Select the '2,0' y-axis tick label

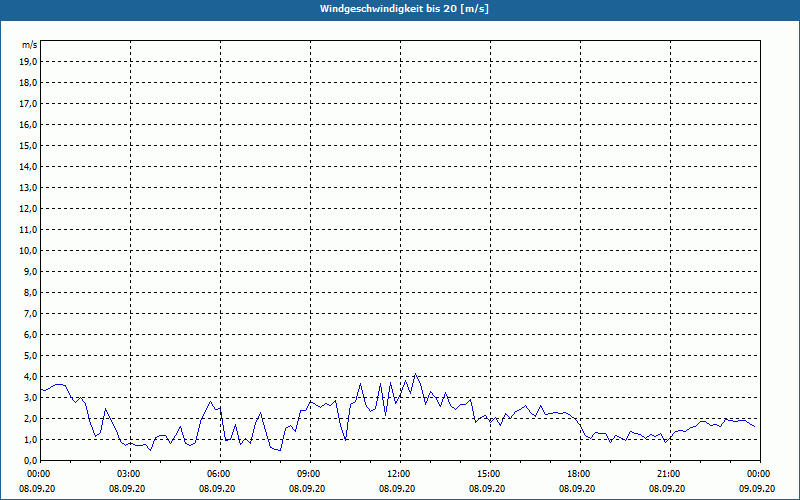pyautogui.click(x=32, y=418)
